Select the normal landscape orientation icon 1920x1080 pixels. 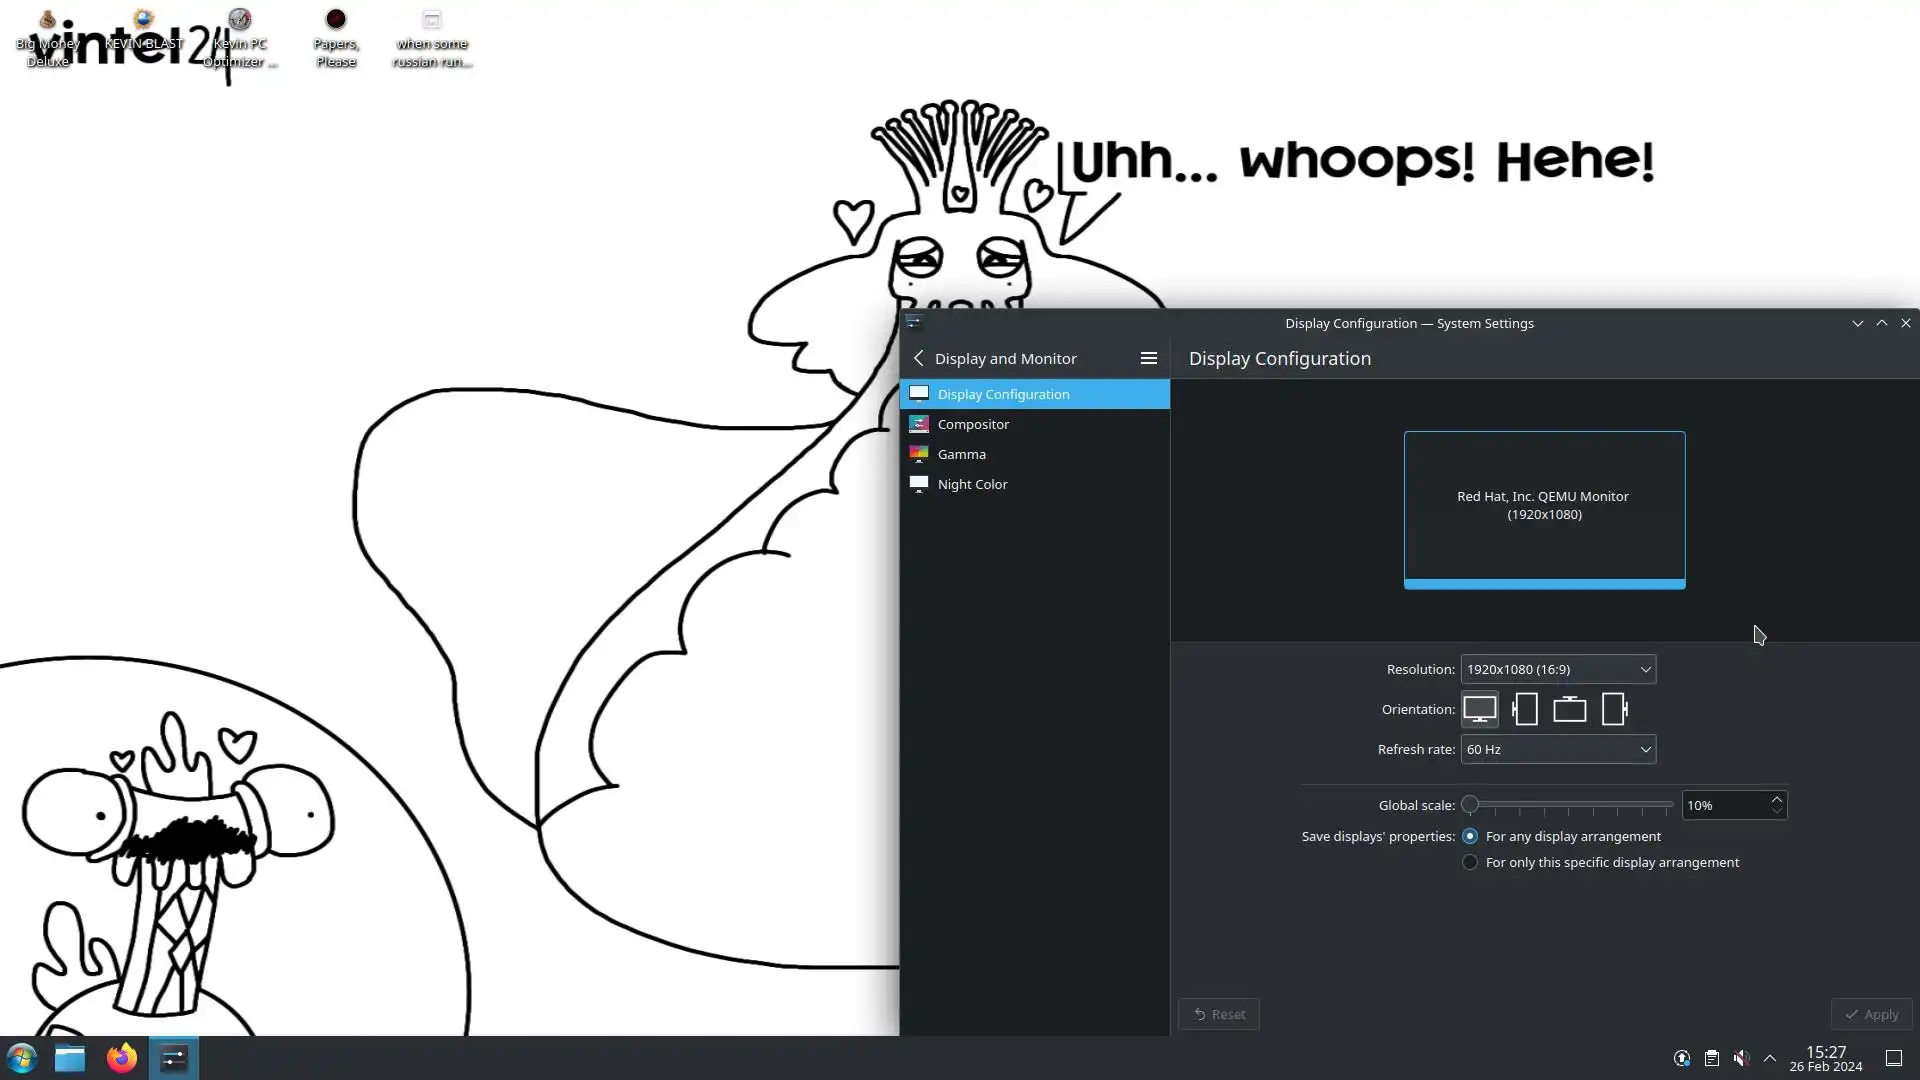[x=1479, y=709]
